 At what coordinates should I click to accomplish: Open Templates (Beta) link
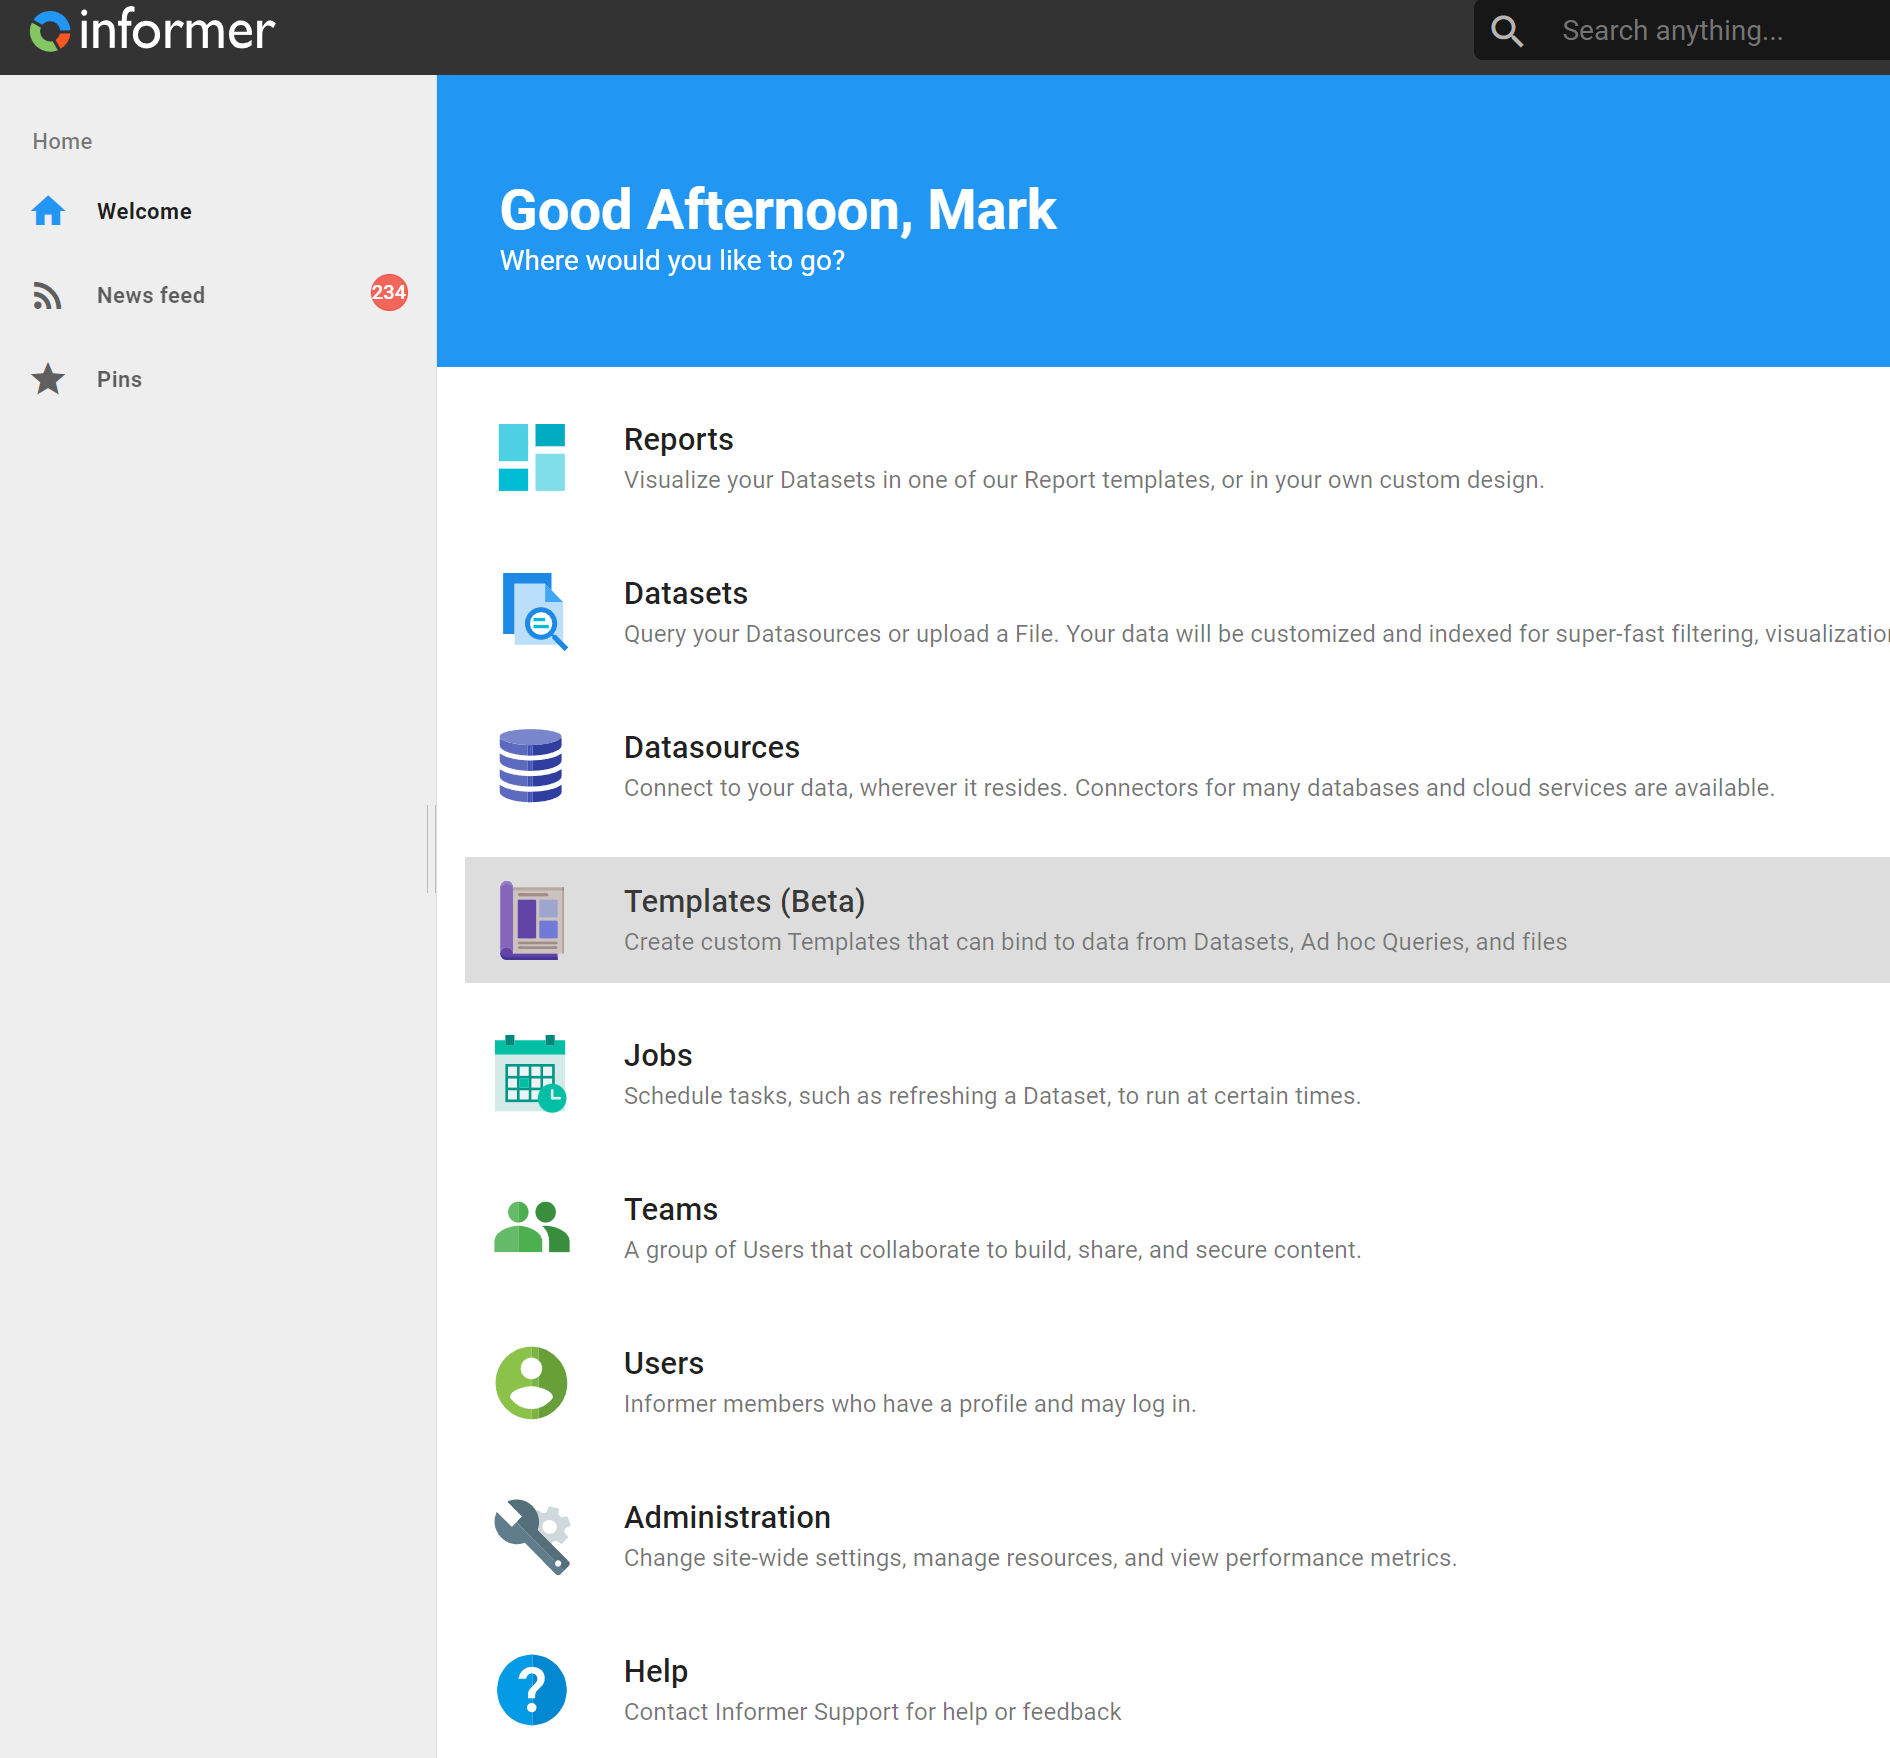(x=744, y=901)
